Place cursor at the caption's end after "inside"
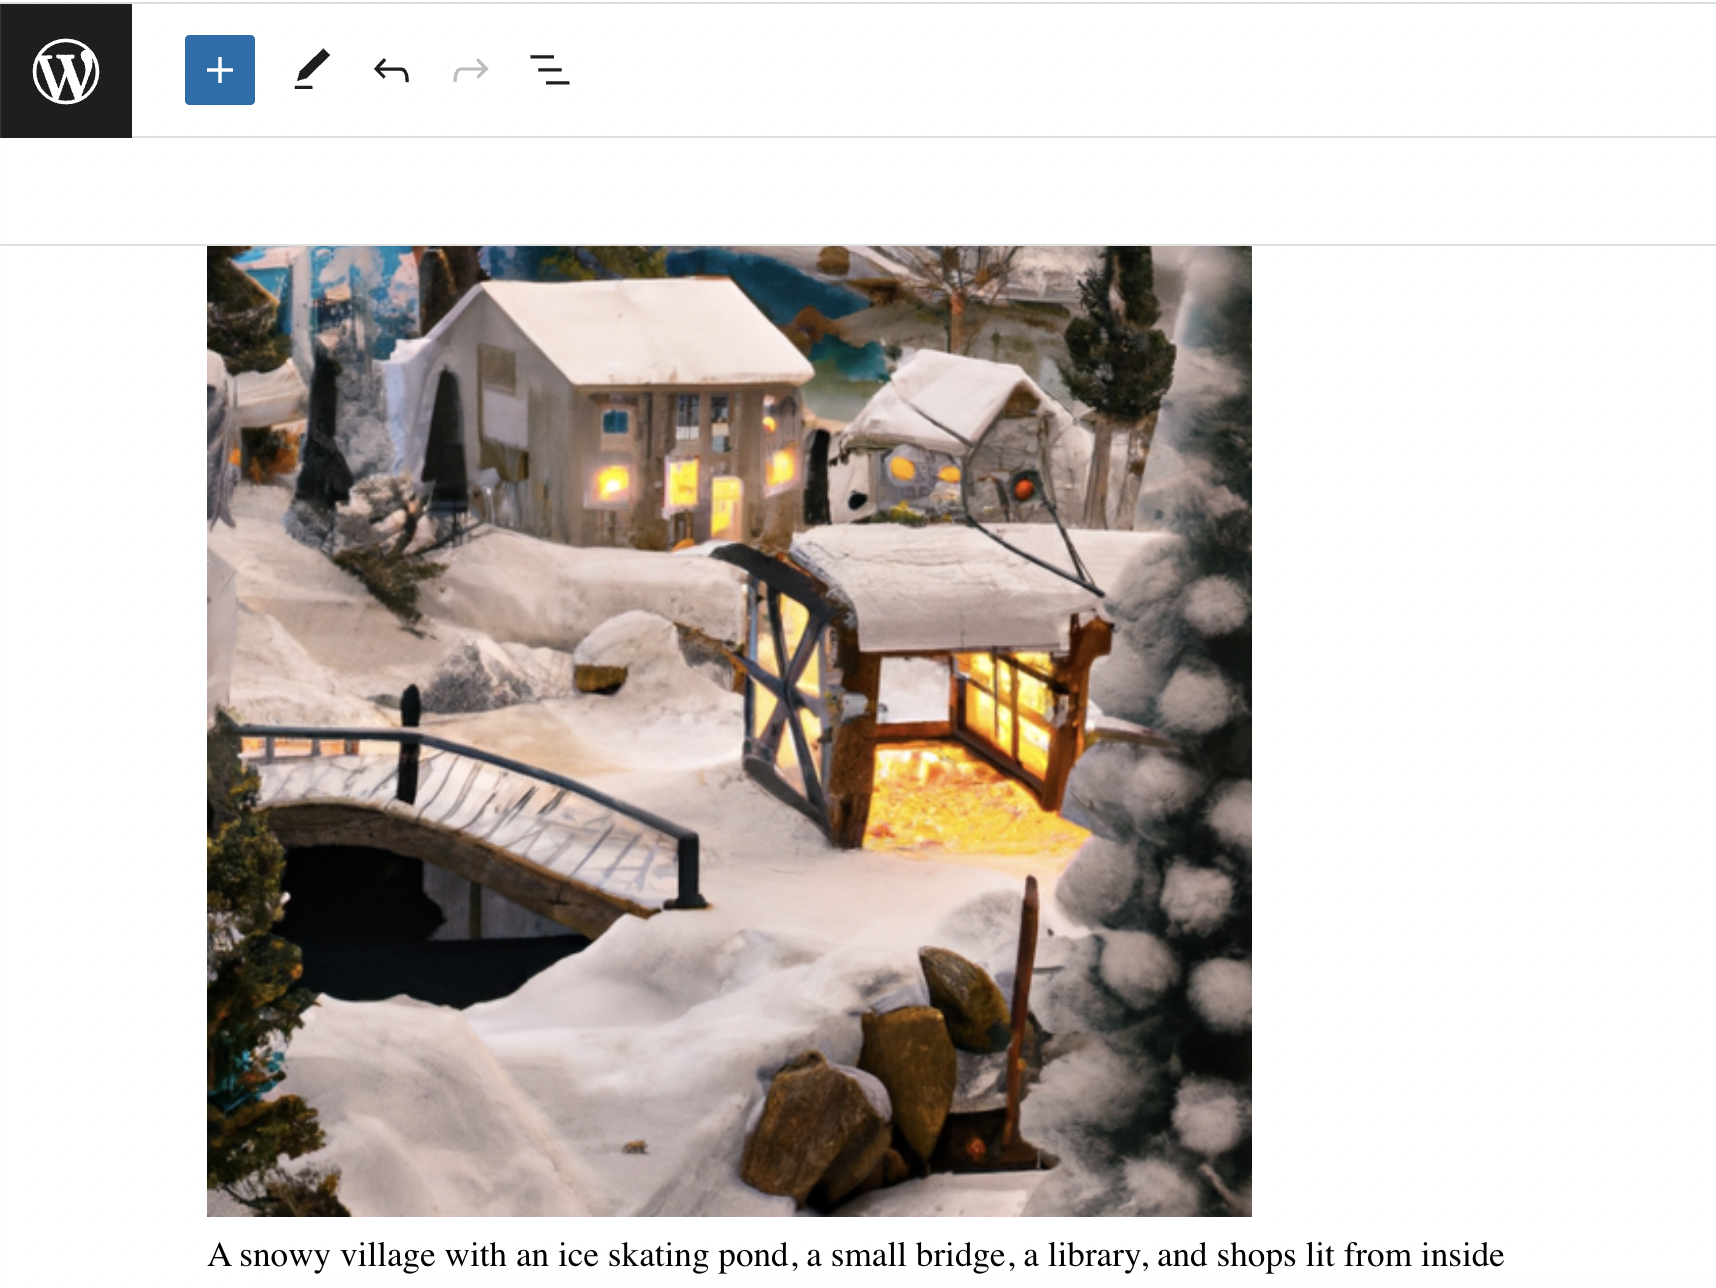 [x=1504, y=1254]
